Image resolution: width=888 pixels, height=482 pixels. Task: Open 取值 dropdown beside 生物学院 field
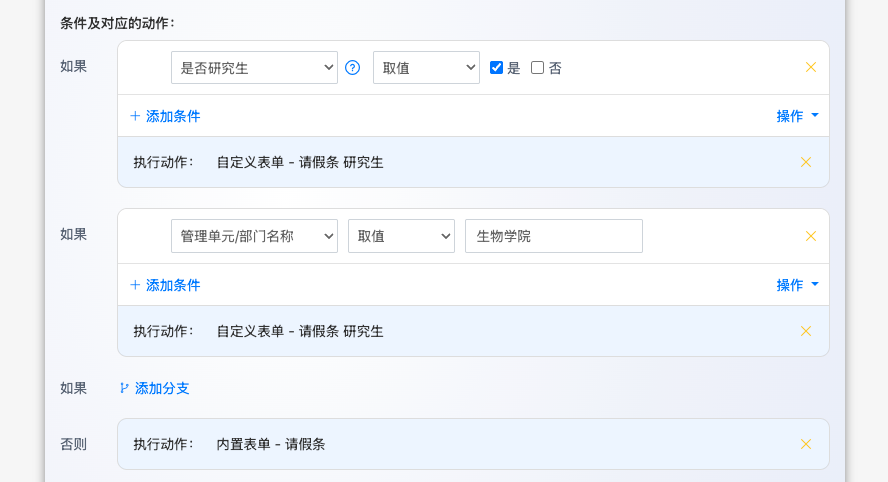click(401, 236)
